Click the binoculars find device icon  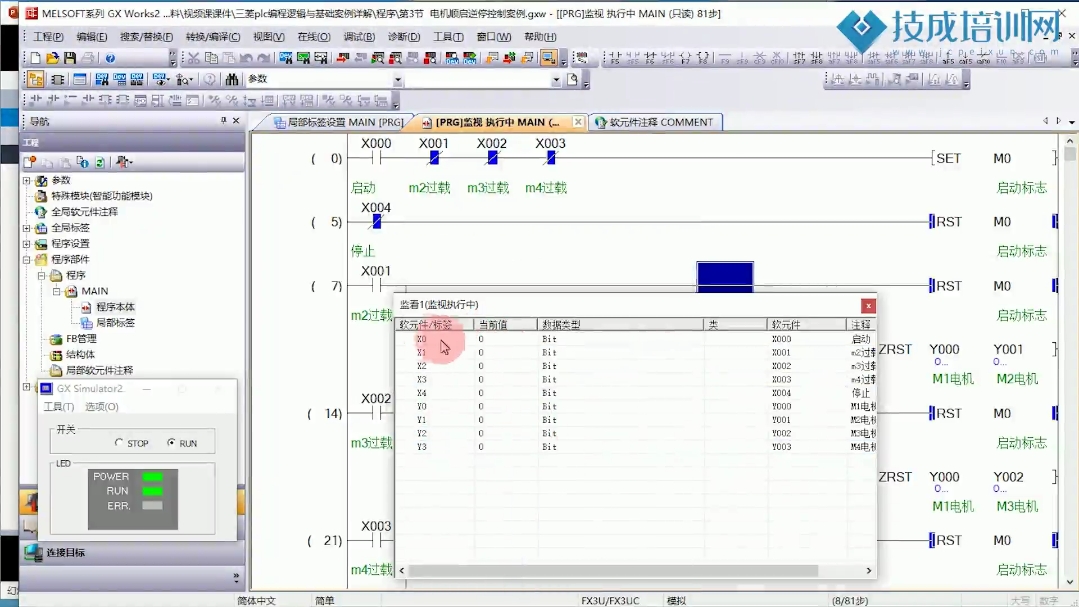click(x=232, y=79)
